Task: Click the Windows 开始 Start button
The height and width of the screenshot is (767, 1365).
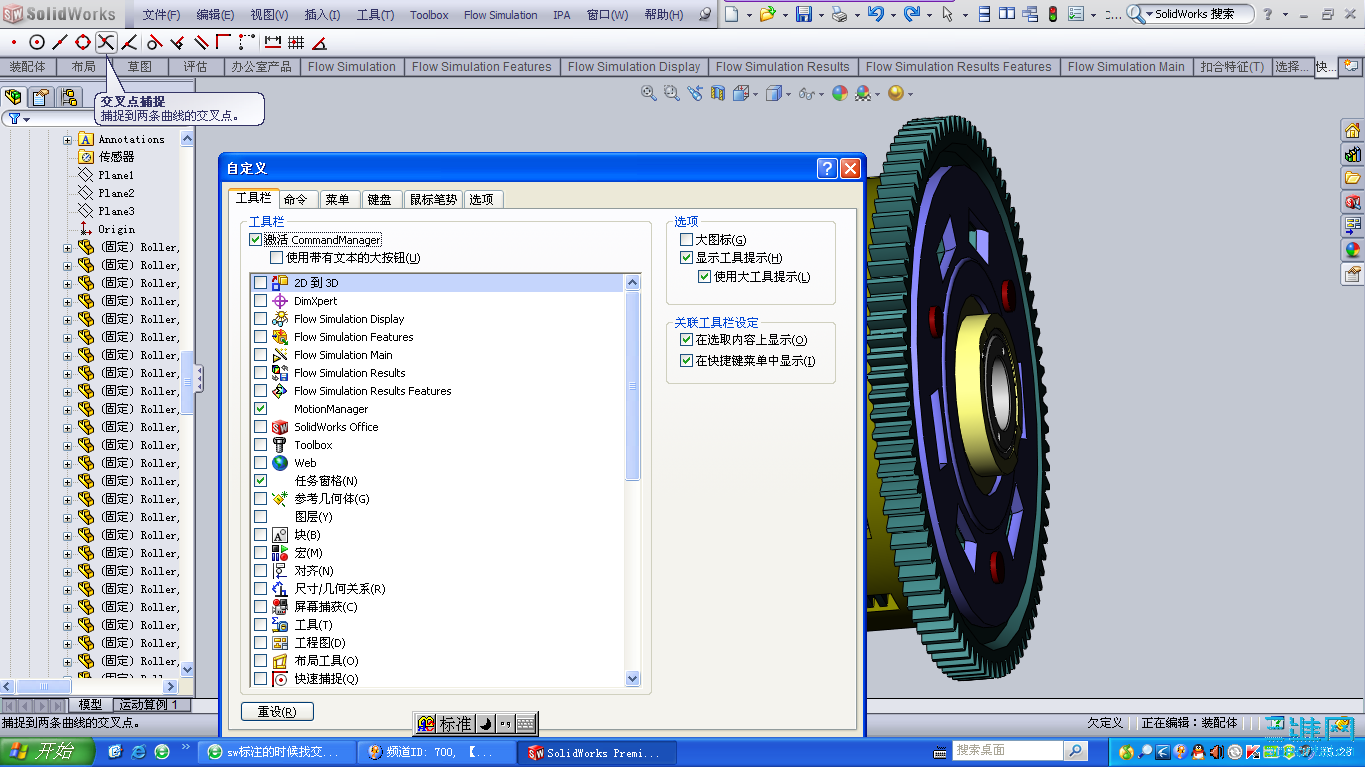Action: click(46, 752)
